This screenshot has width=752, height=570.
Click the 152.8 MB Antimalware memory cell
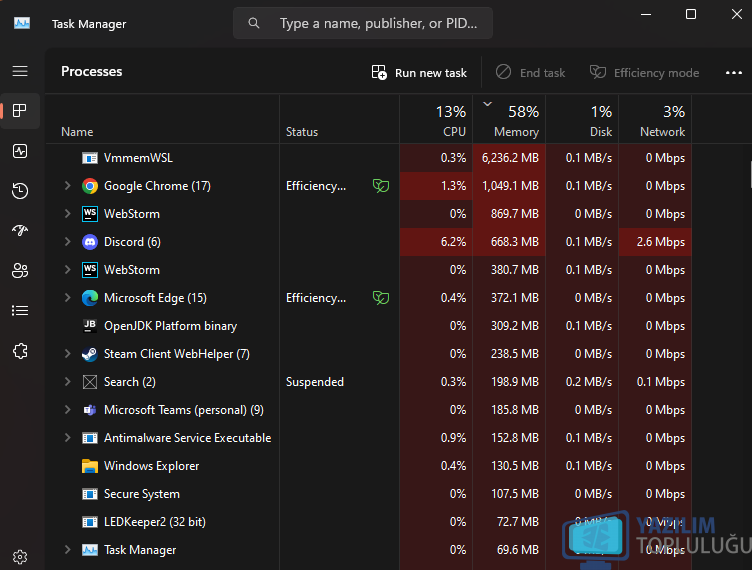(x=509, y=438)
